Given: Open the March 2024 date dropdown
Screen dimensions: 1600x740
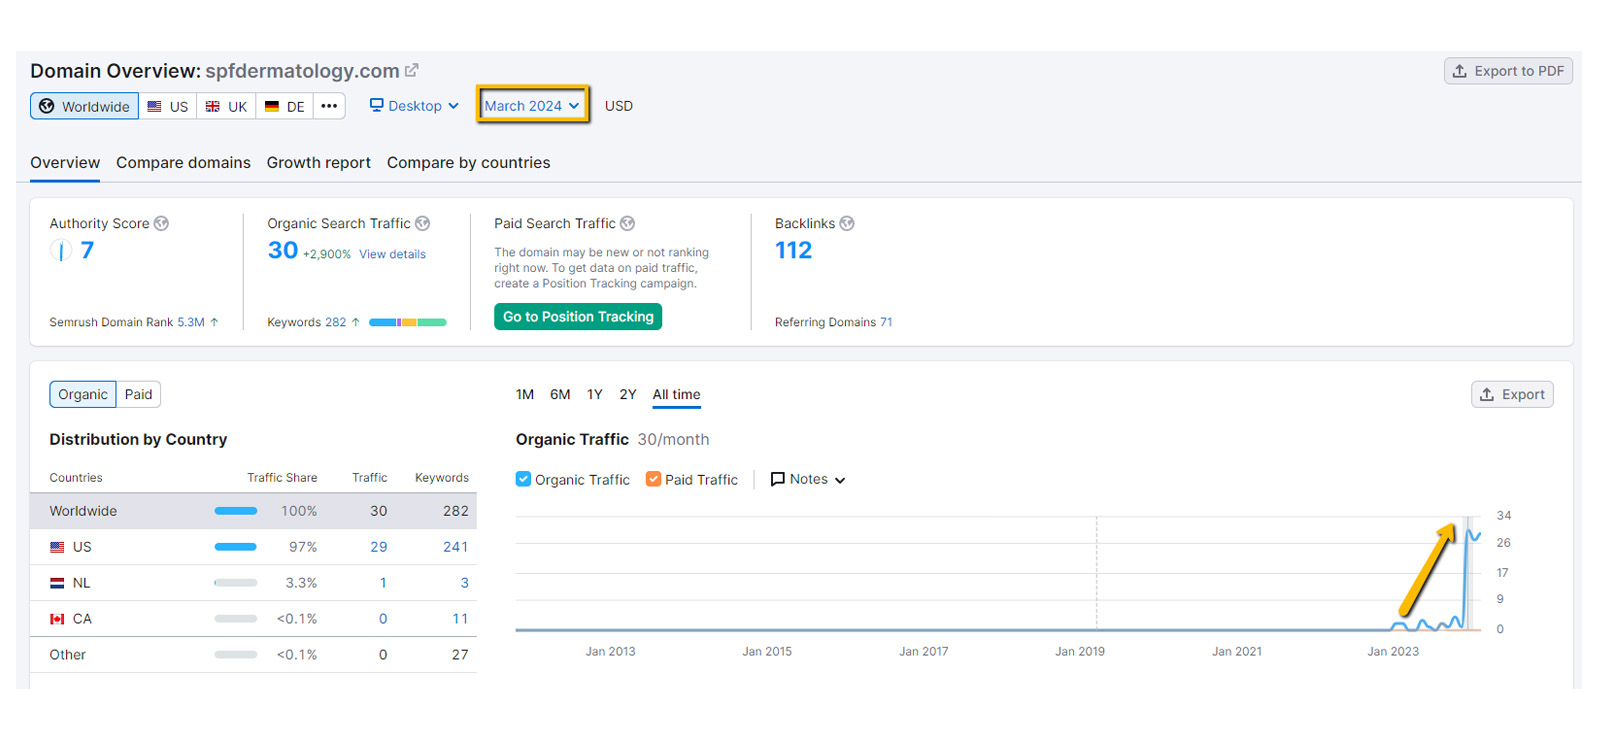Looking at the screenshot, I should pyautogui.click(x=532, y=106).
